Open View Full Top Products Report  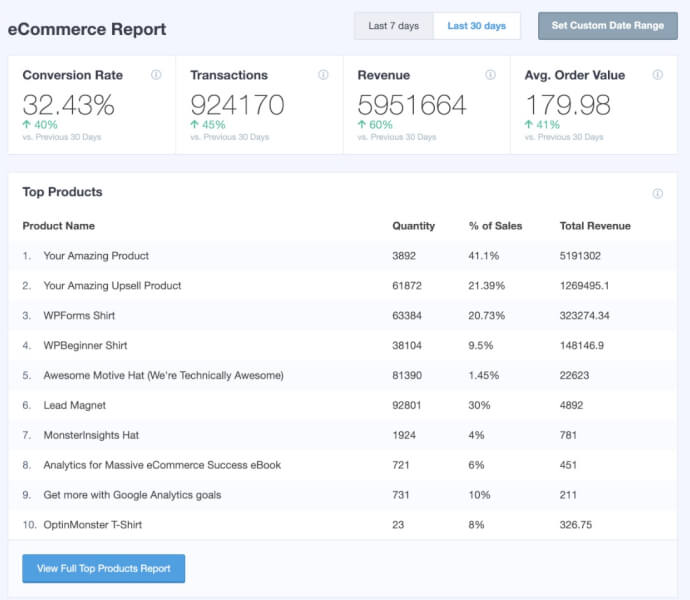(104, 568)
